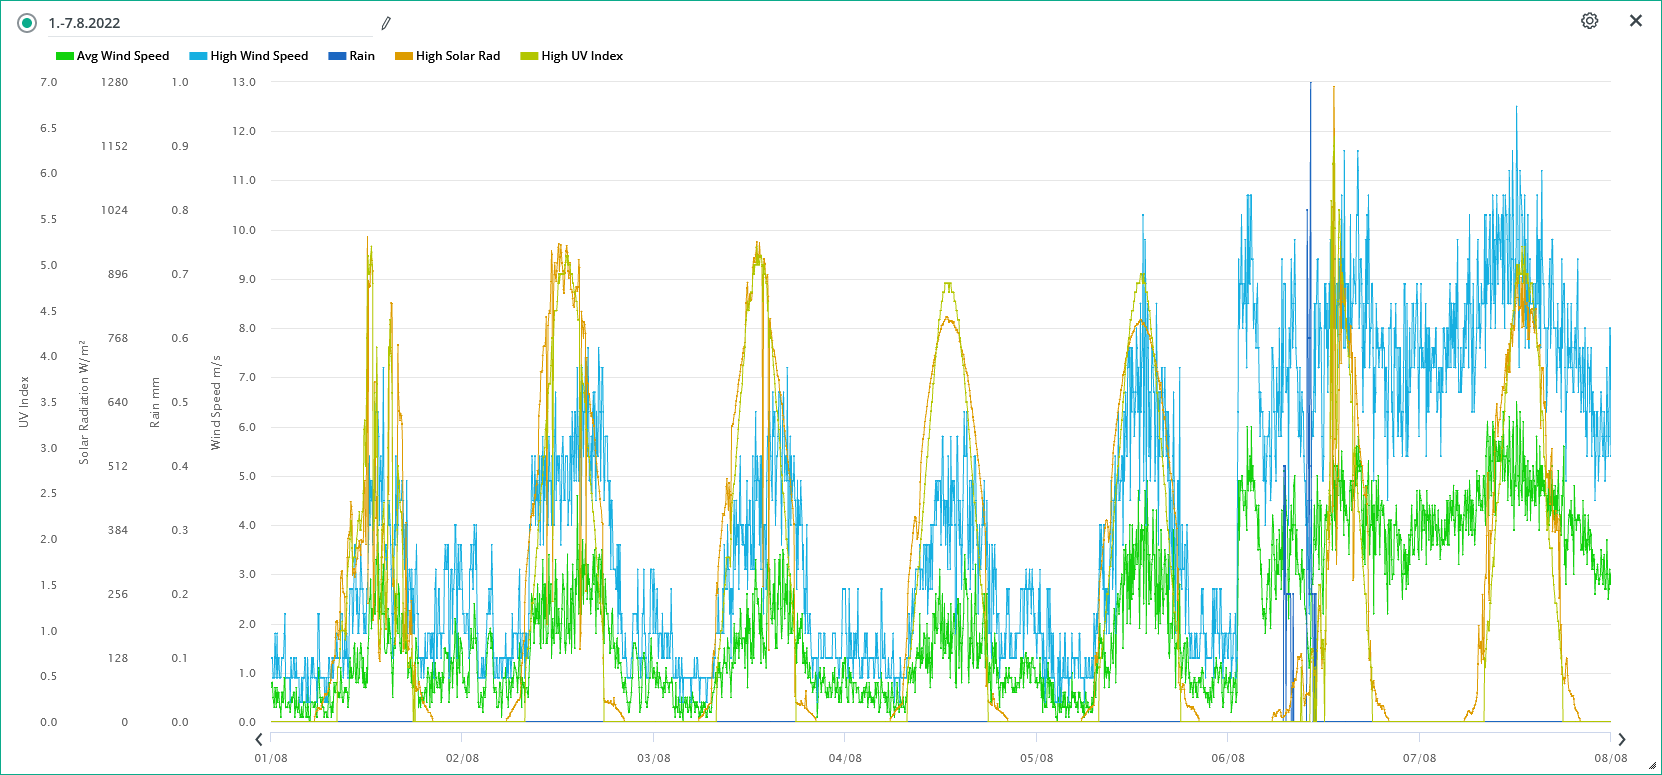Toggle the High UV Index legend label
1662x775 pixels.
point(582,56)
